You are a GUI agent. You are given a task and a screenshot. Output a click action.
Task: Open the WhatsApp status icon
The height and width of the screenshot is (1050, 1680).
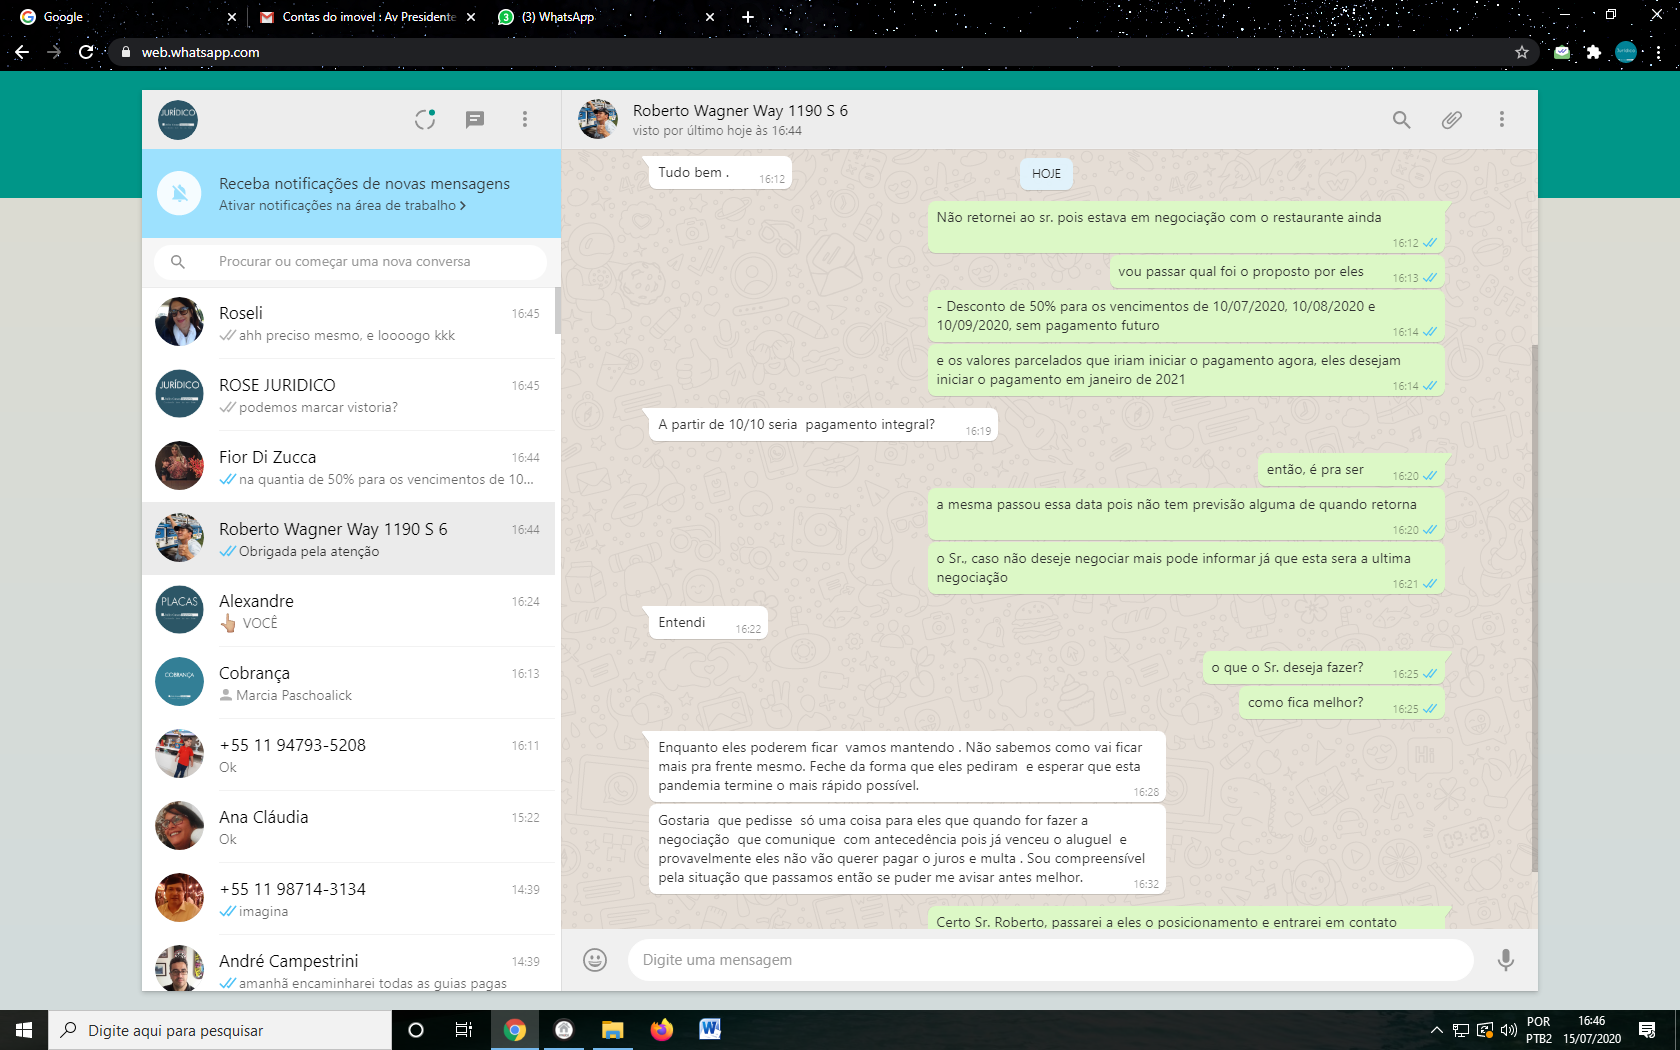[425, 120]
